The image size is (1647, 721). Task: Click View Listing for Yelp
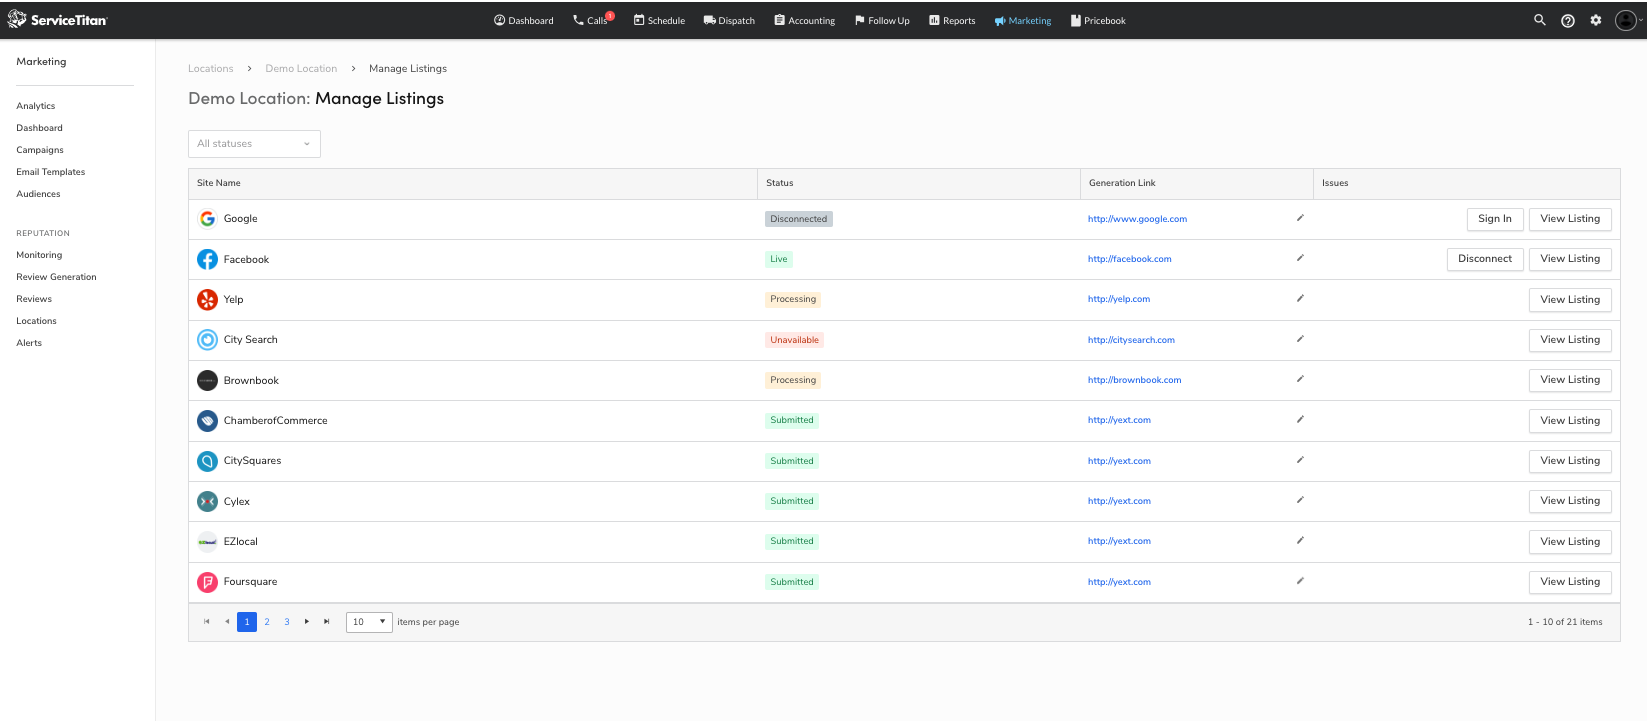pyautogui.click(x=1570, y=299)
